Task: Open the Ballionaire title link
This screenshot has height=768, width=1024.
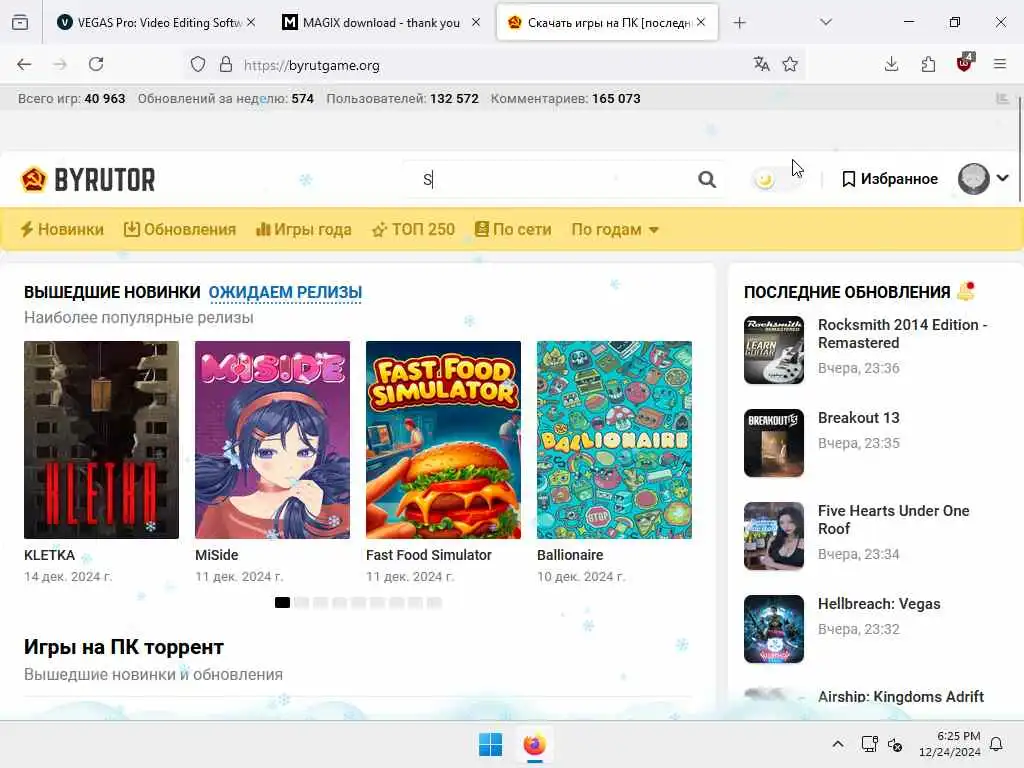Action: coord(569,555)
